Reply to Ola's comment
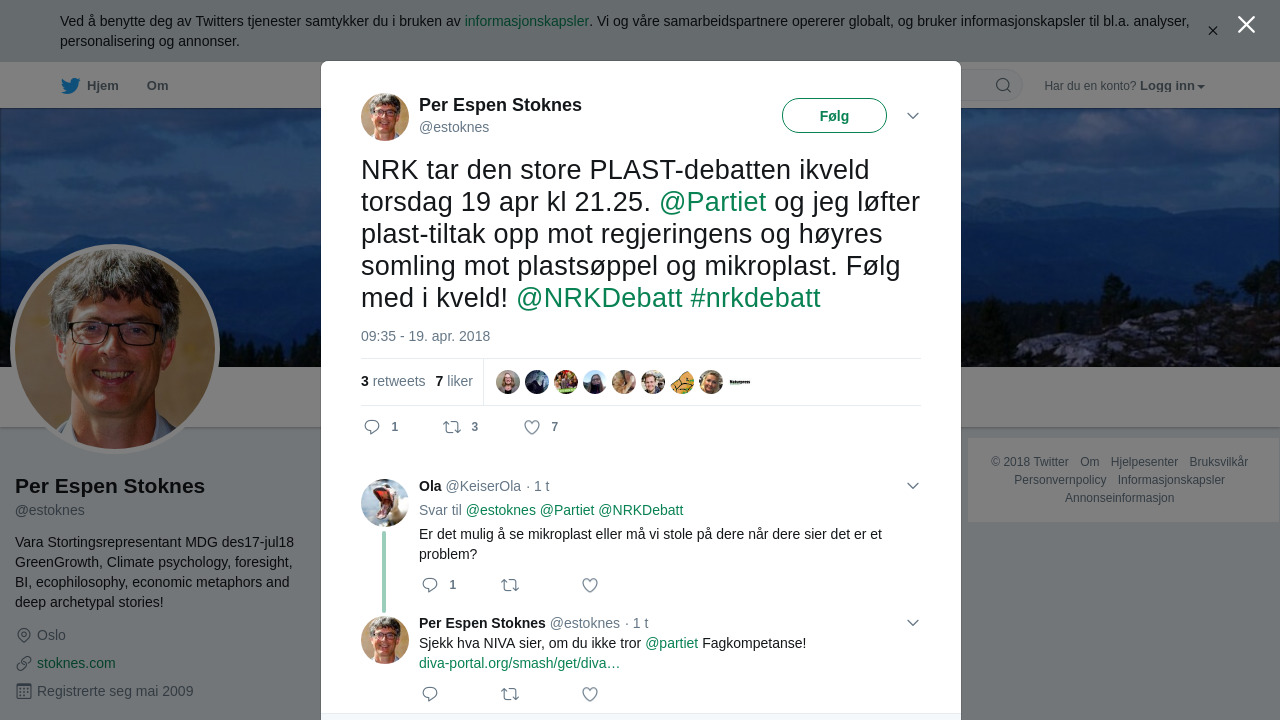 (430, 585)
